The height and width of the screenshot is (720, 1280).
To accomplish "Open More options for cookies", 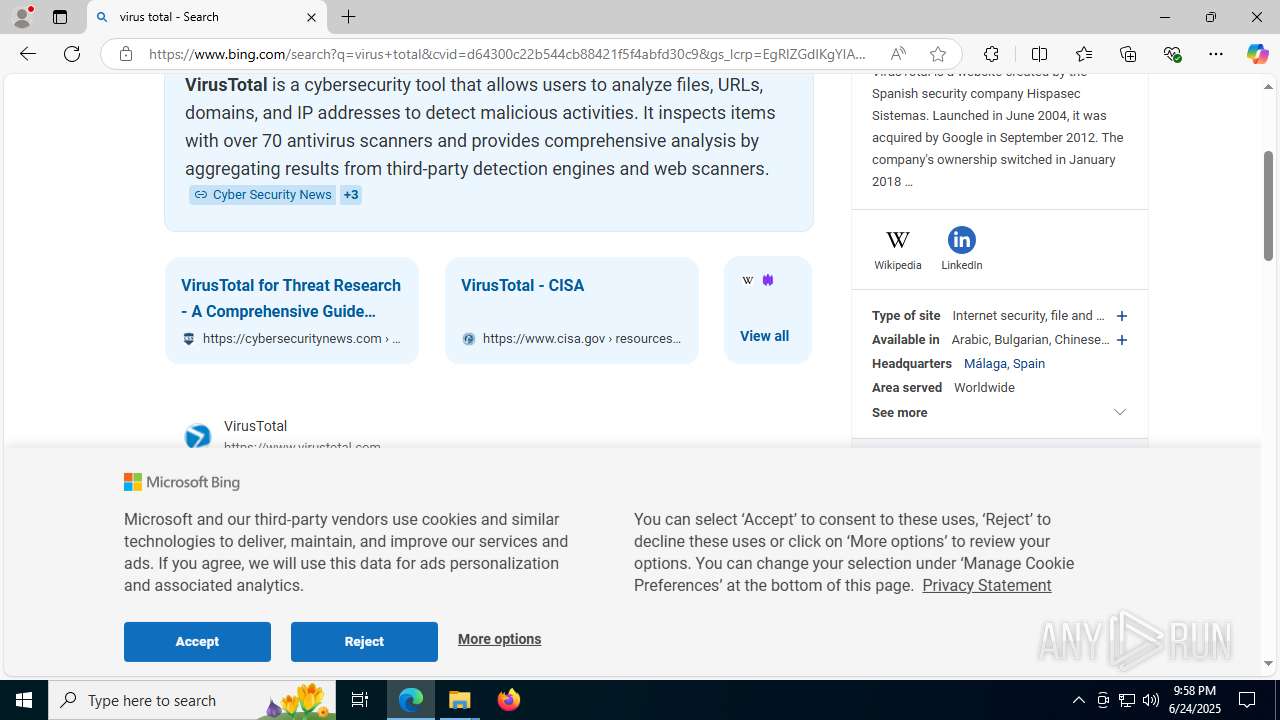I will tap(500, 639).
